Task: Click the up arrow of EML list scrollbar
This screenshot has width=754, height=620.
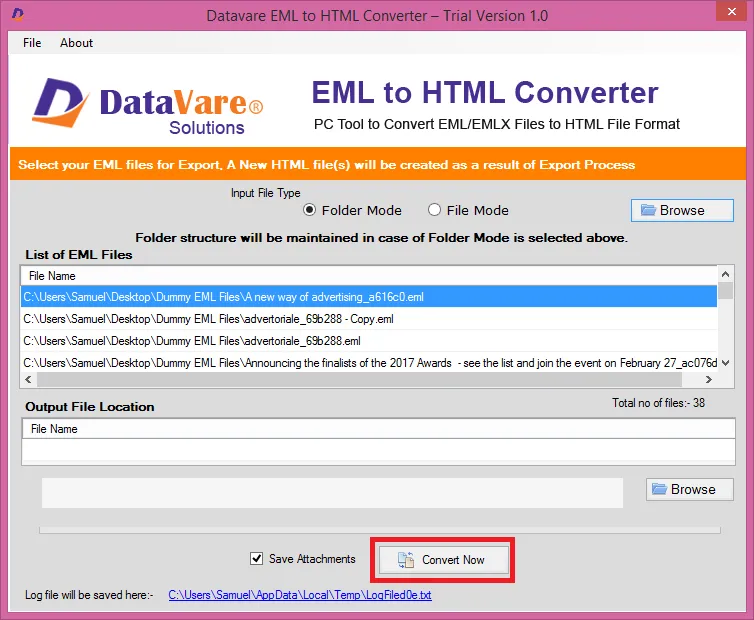Action: click(x=725, y=274)
